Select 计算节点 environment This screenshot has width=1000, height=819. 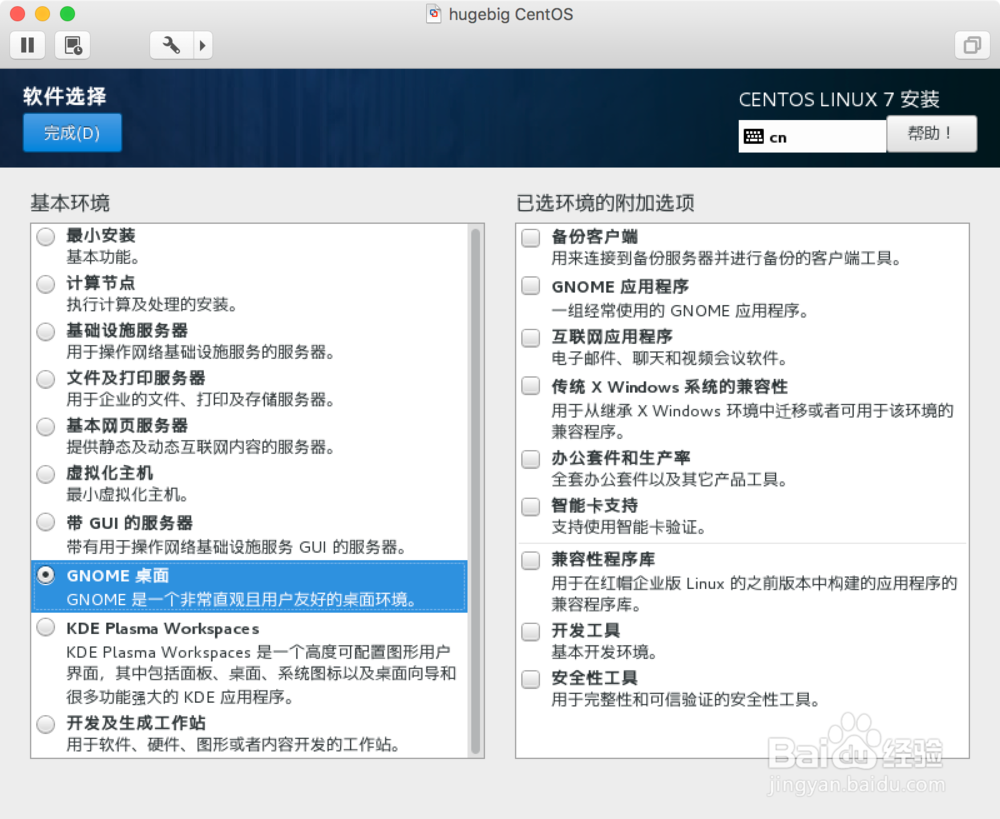(46, 284)
